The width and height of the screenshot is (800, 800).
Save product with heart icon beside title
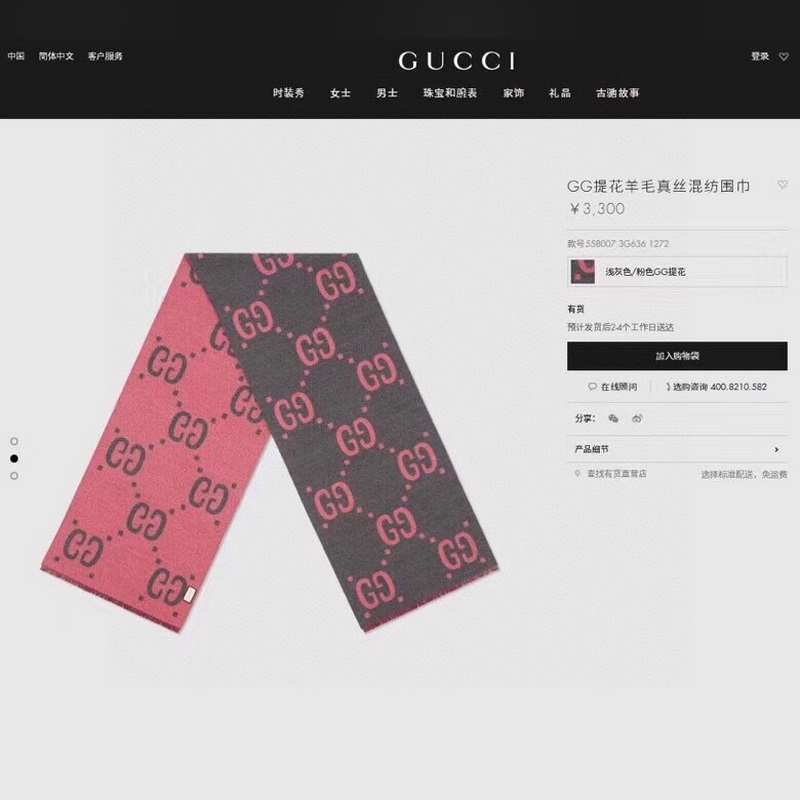pyautogui.click(x=782, y=184)
